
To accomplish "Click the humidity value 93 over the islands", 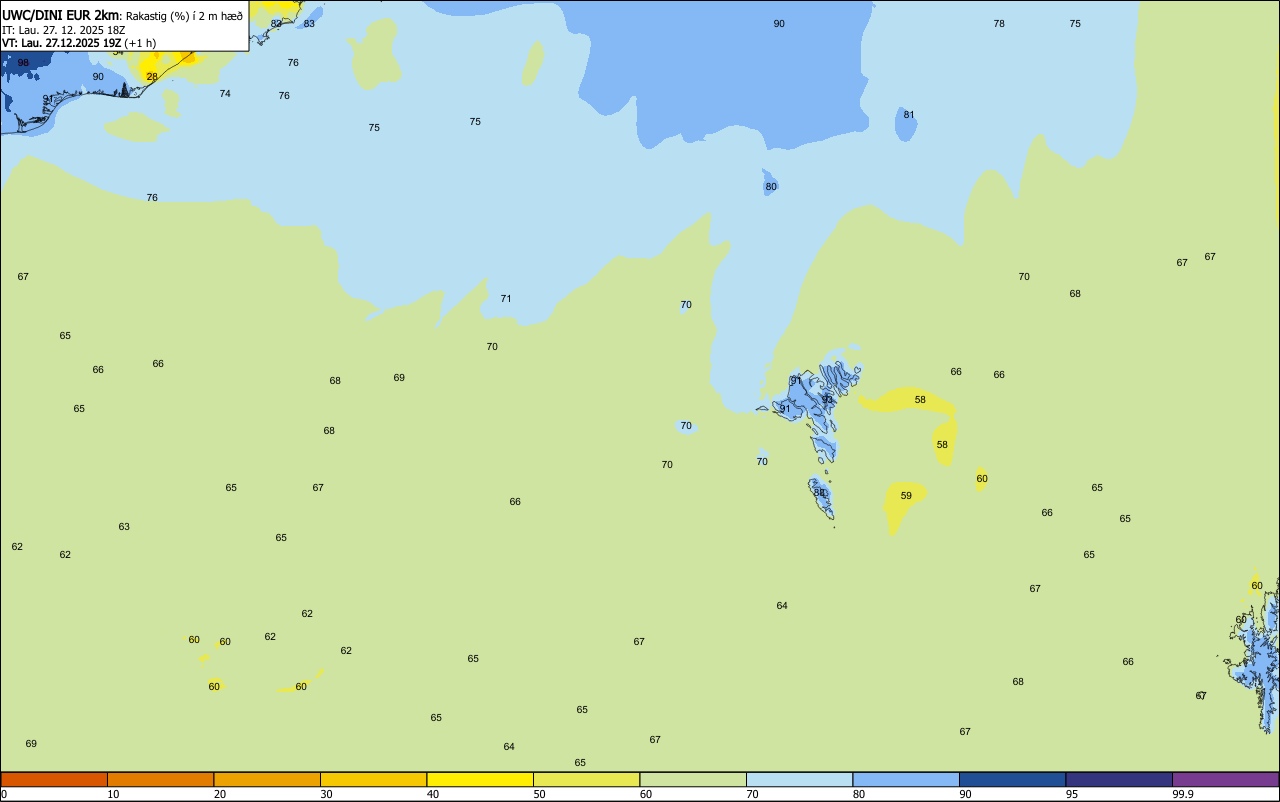I will click(x=827, y=400).
